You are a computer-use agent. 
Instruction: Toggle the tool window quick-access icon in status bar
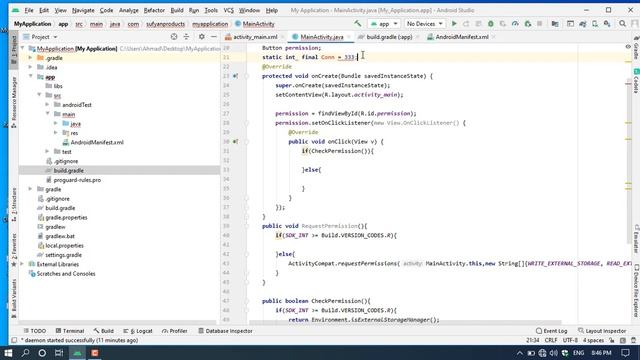pyautogui.click(x=14, y=340)
